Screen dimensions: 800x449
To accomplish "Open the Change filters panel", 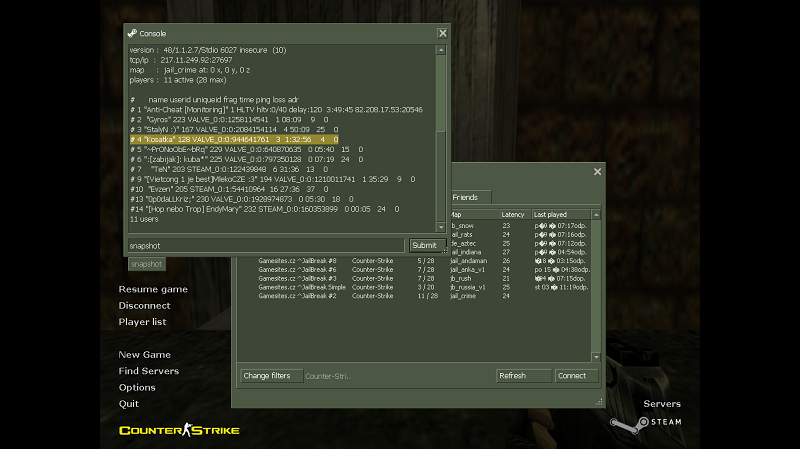I will coord(271,376).
